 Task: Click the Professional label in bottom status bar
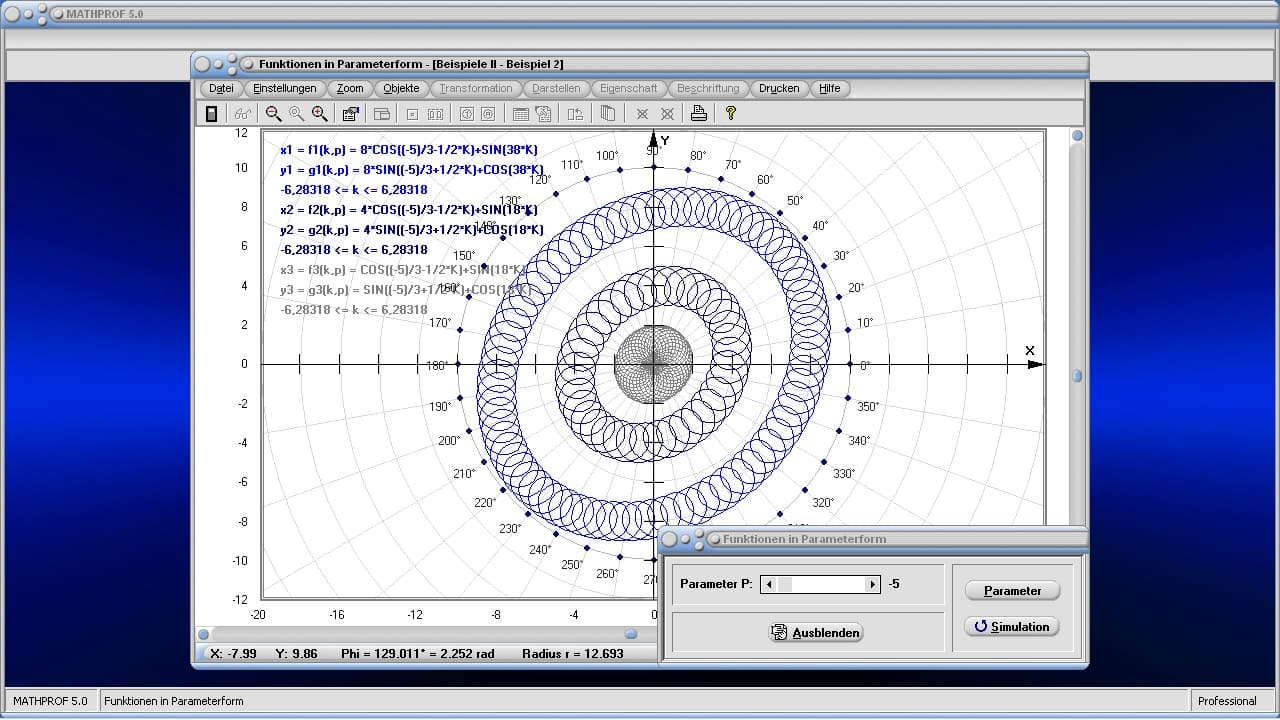(x=1227, y=701)
